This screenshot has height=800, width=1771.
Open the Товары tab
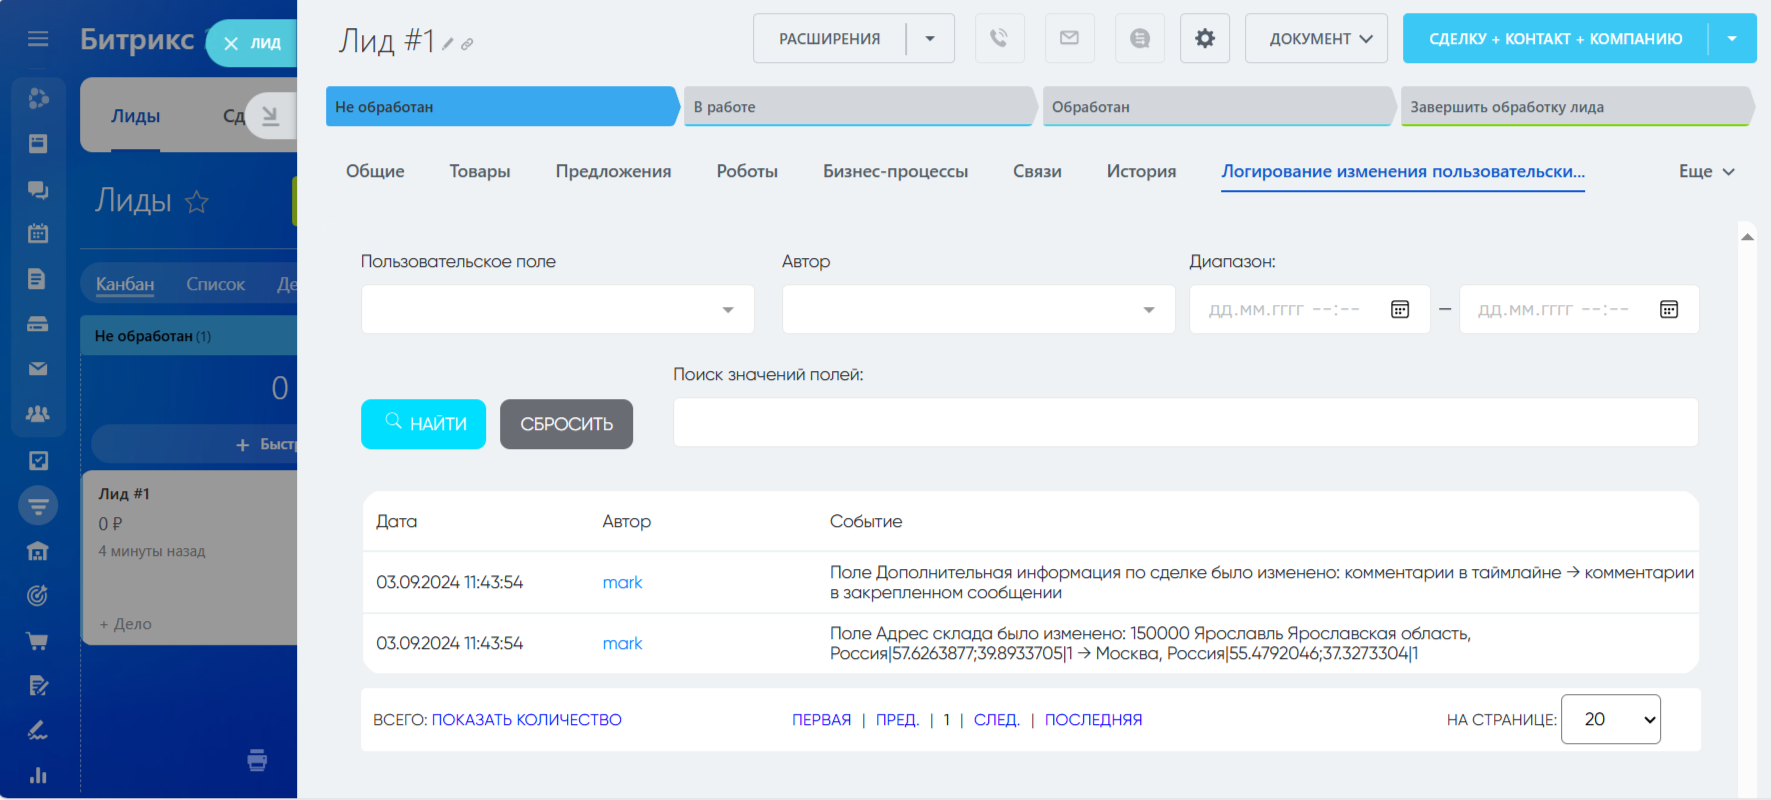(480, 171)
